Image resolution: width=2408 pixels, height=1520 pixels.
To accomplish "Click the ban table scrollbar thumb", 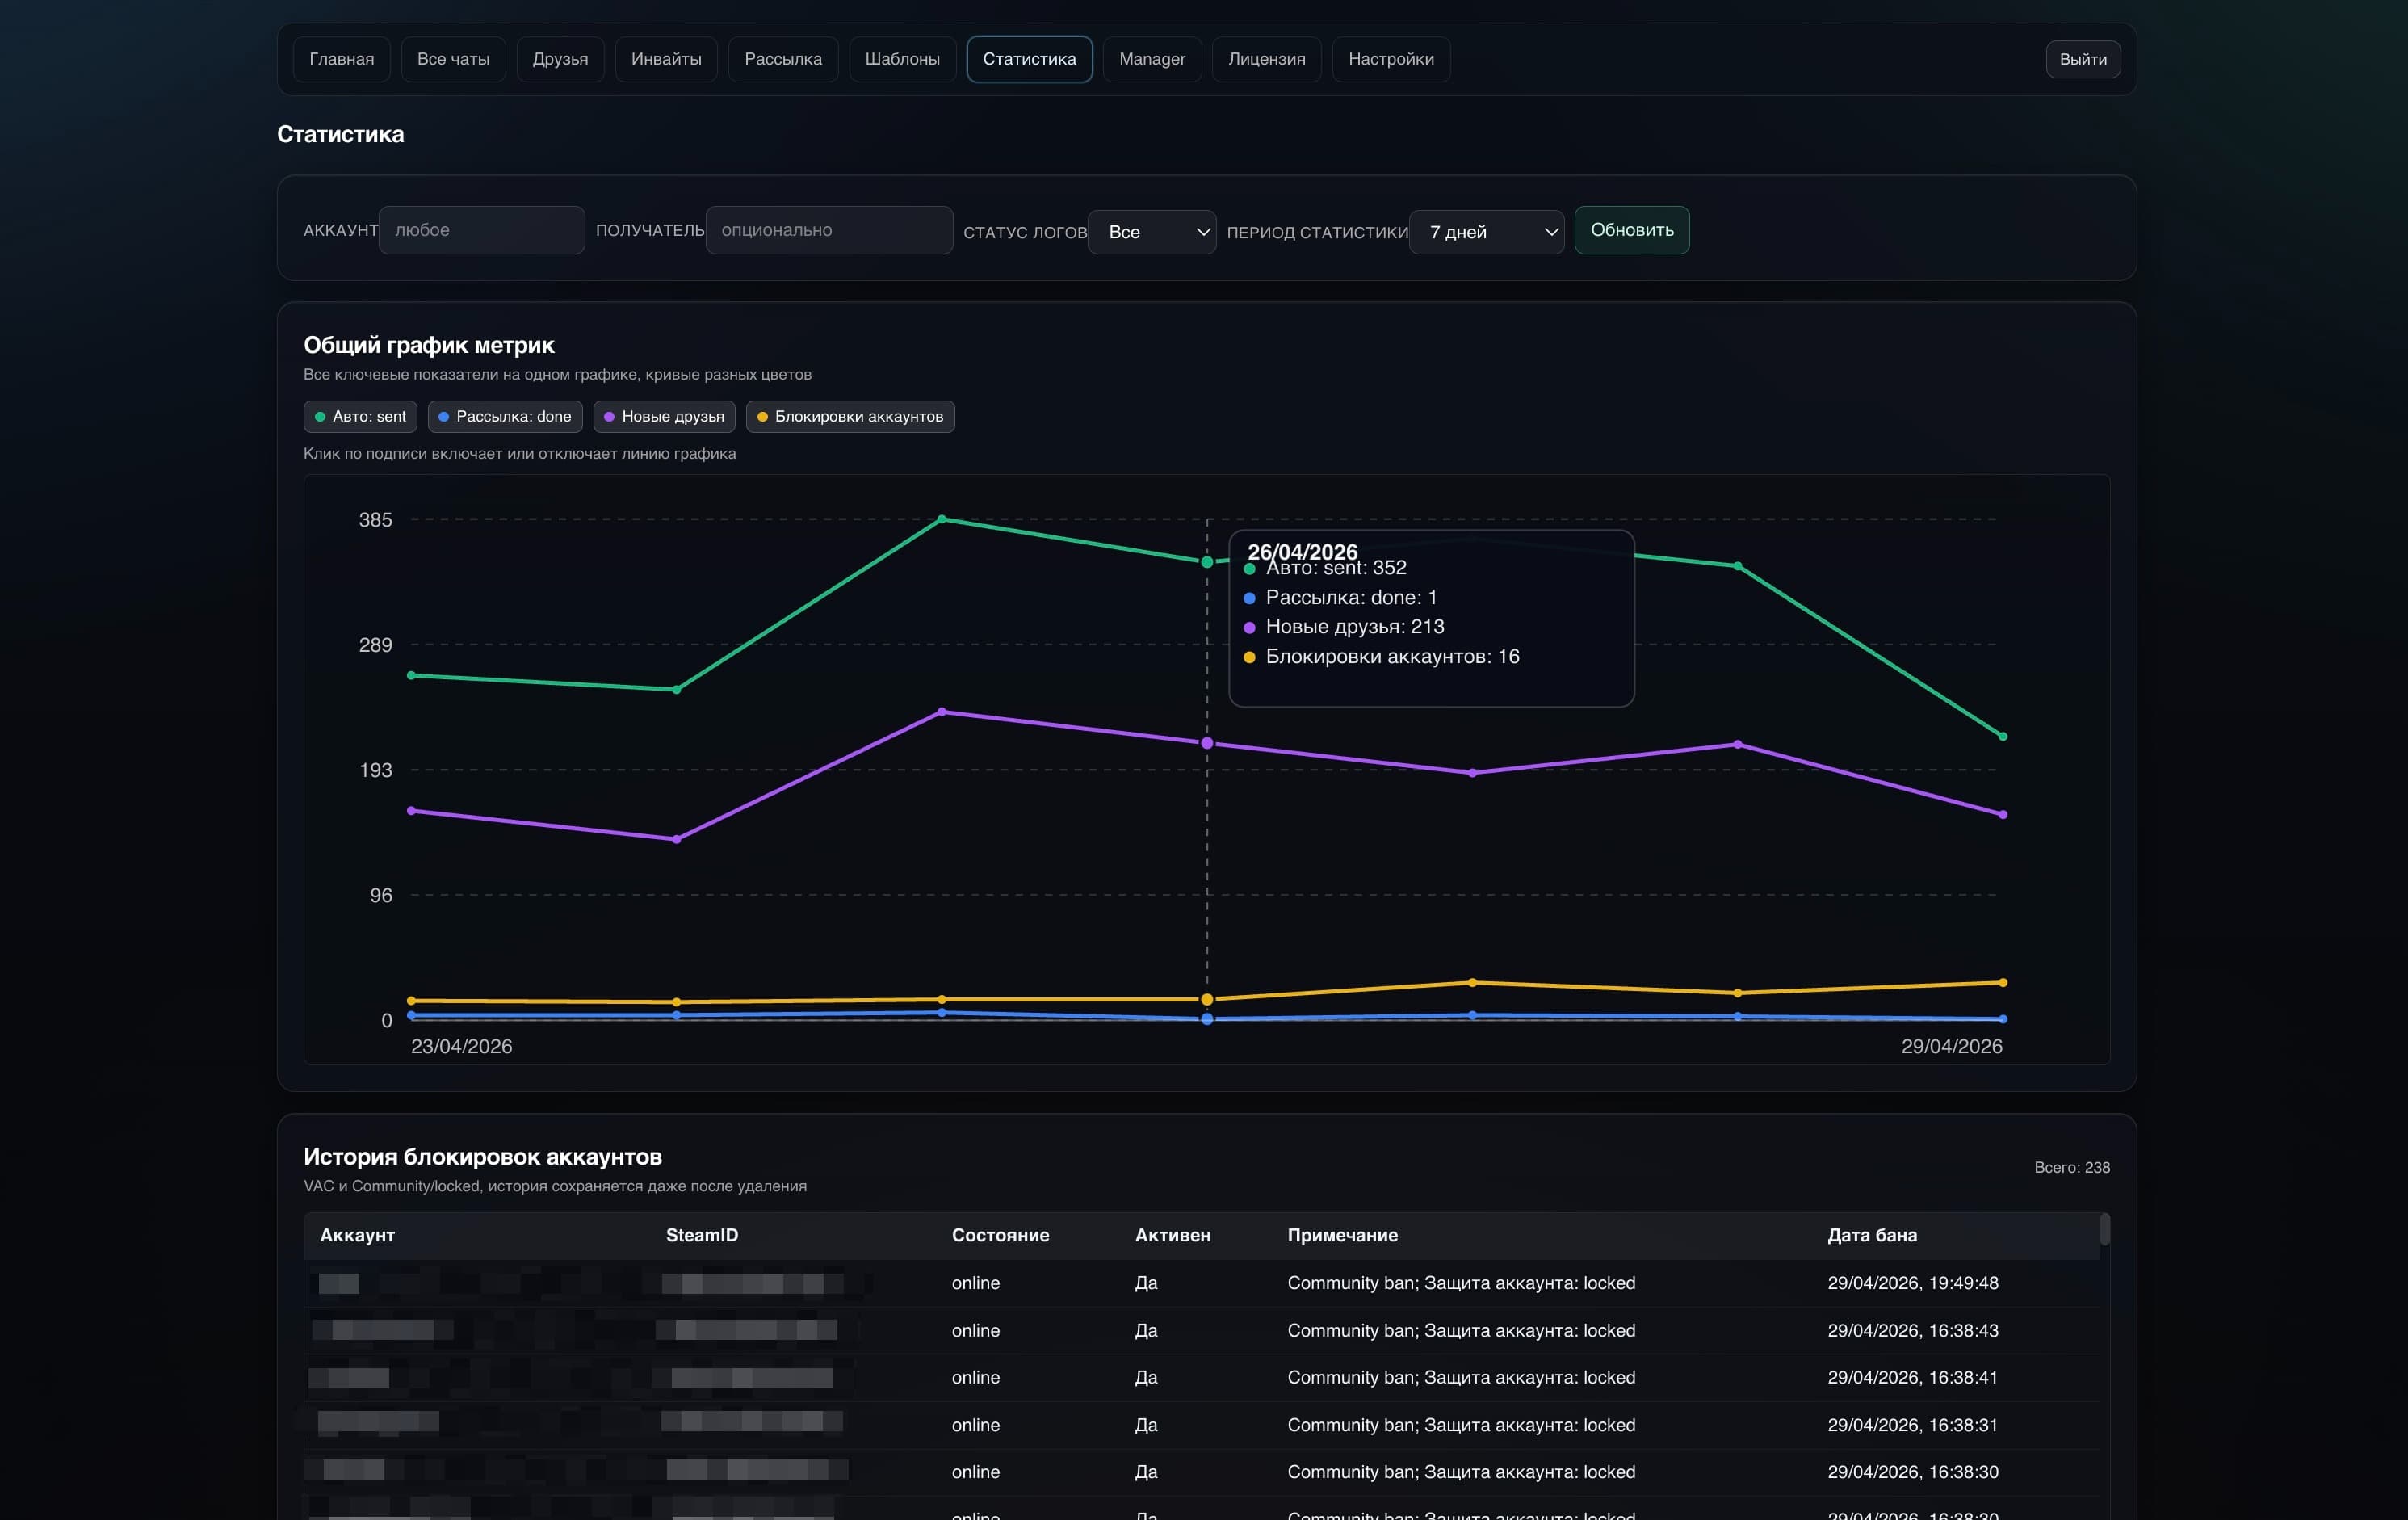I will (2104, 1229).
